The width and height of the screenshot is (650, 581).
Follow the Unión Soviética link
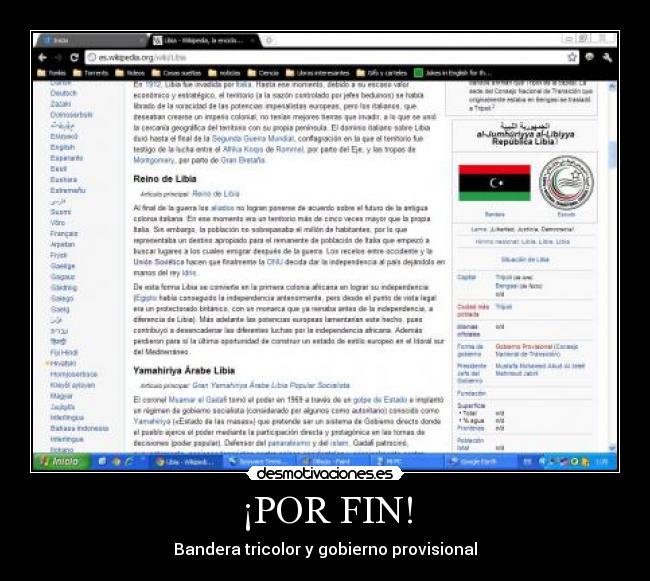[x=159, y=262]
